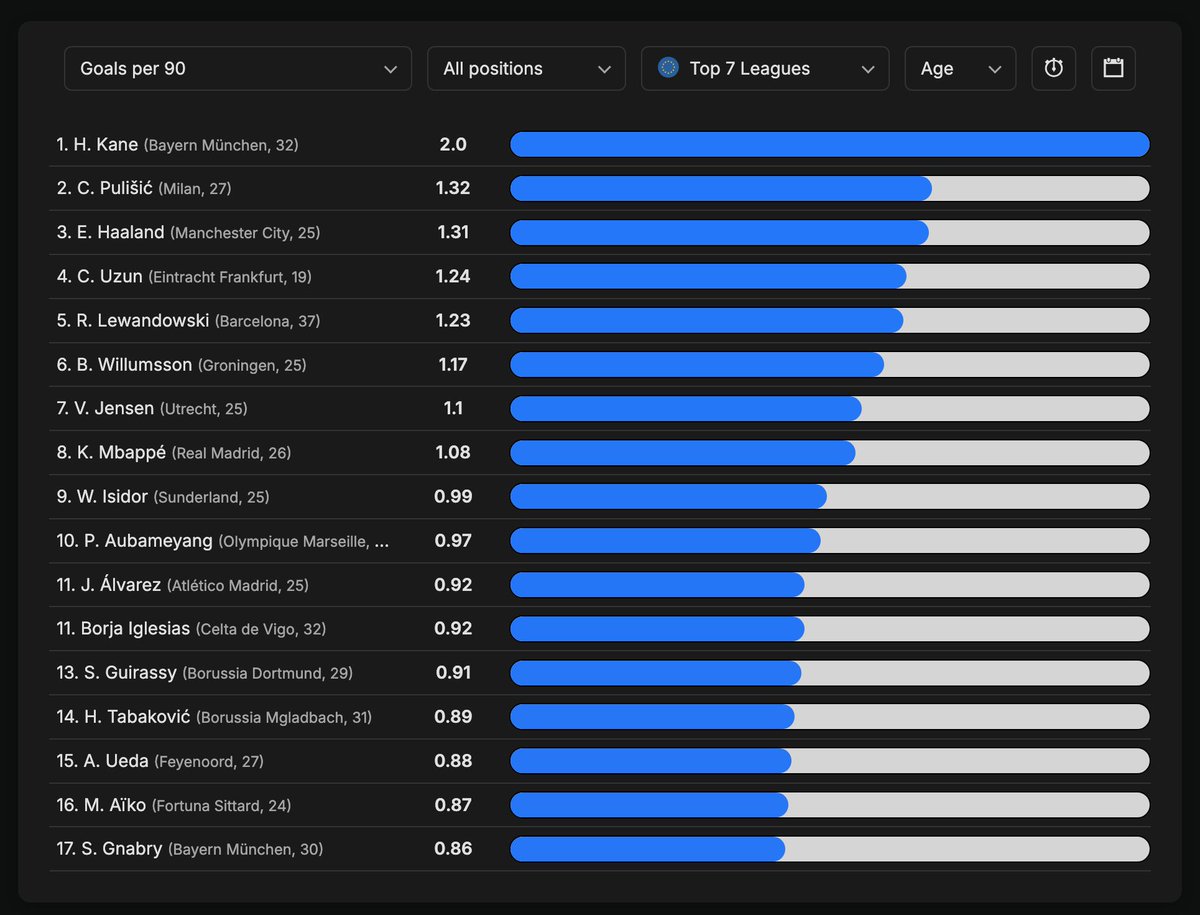Click Borja Iglesias player name
Viewport: 1200px width, 915px height.
134,629
